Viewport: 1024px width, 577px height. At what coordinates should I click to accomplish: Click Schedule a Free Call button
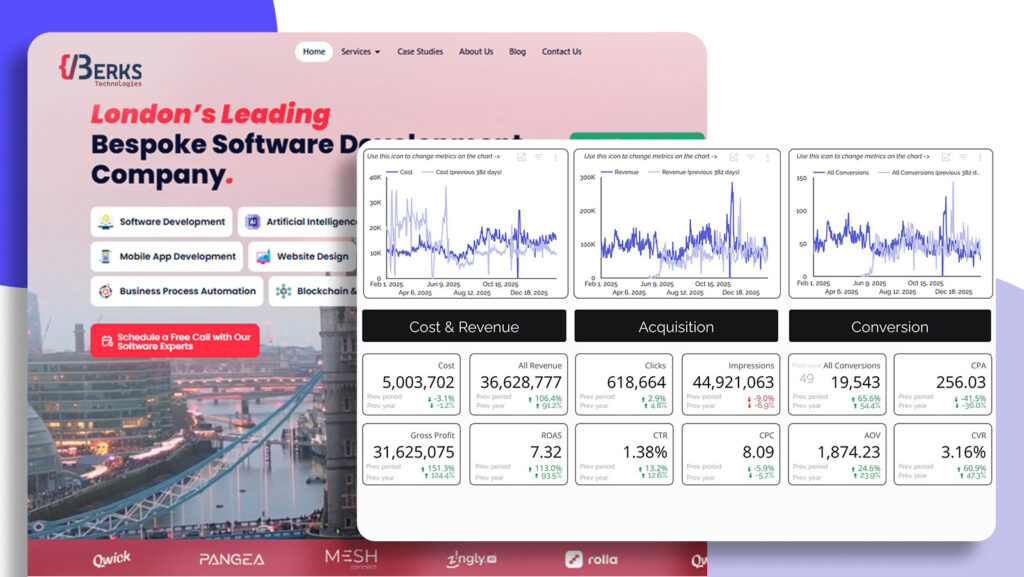175,341
